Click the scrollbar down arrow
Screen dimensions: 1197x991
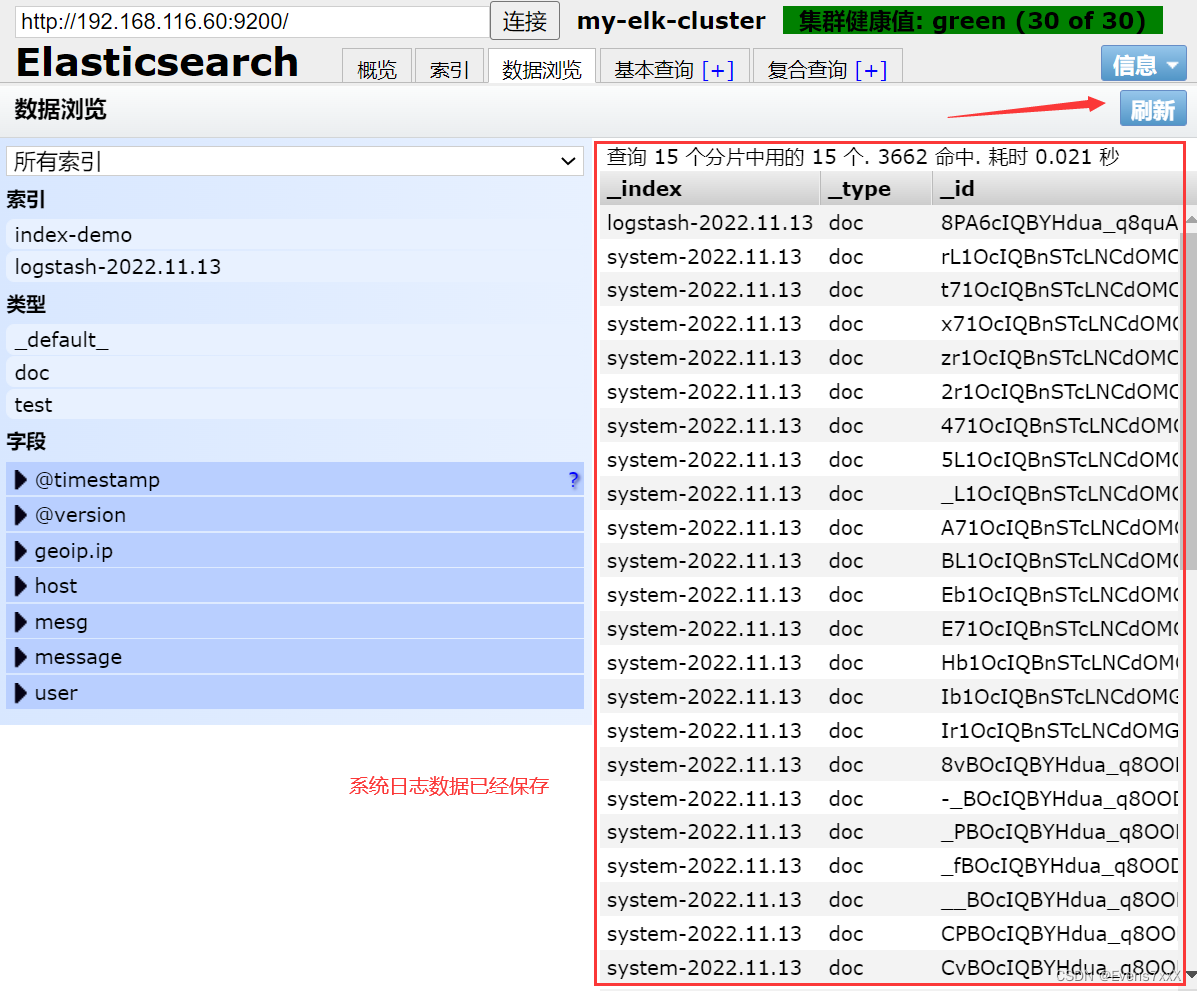[1190, 975]
